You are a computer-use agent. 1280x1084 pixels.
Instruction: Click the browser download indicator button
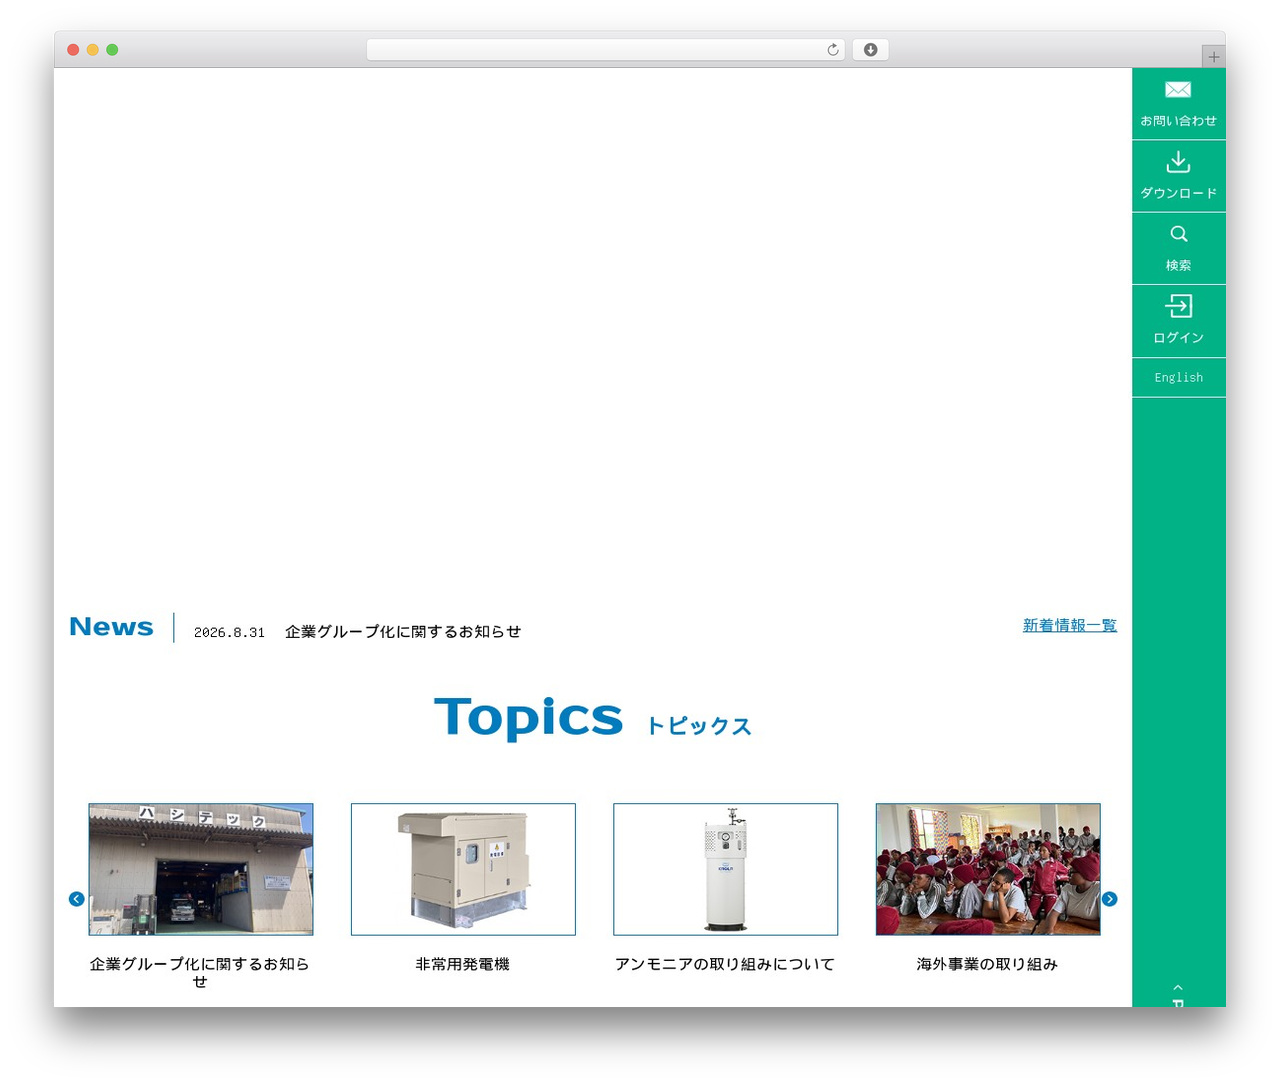[x=871, y=50]
